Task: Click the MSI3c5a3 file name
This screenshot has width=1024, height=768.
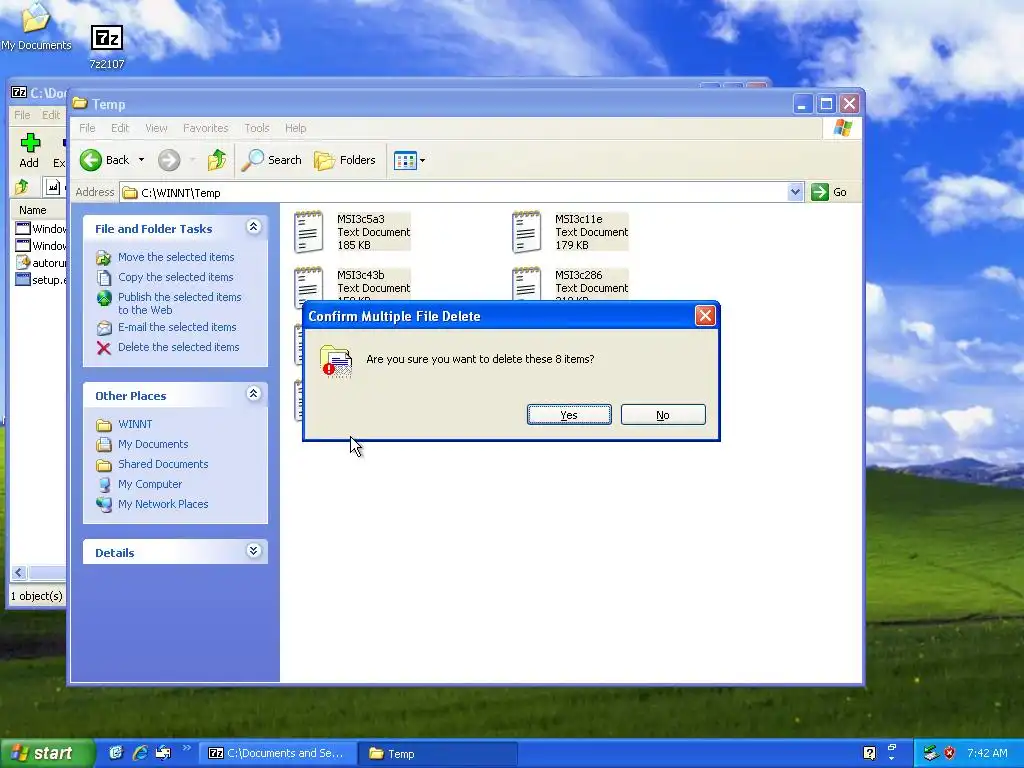Action: 360,219
